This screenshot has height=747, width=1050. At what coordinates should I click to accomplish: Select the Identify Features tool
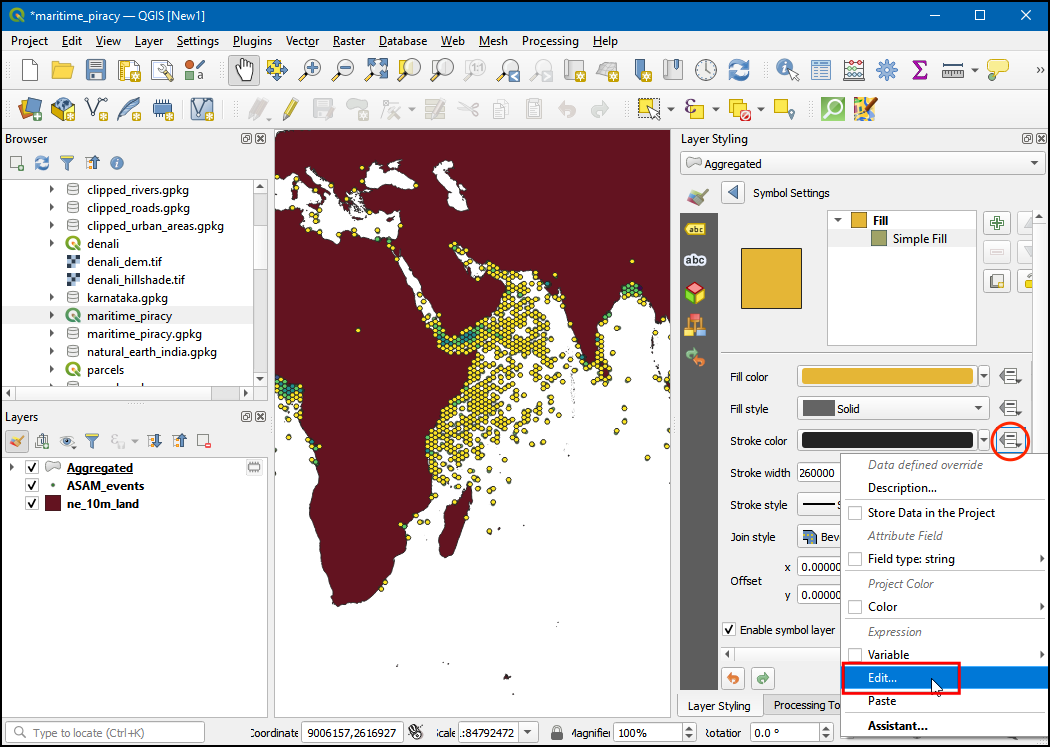click(x=788, y=70)
